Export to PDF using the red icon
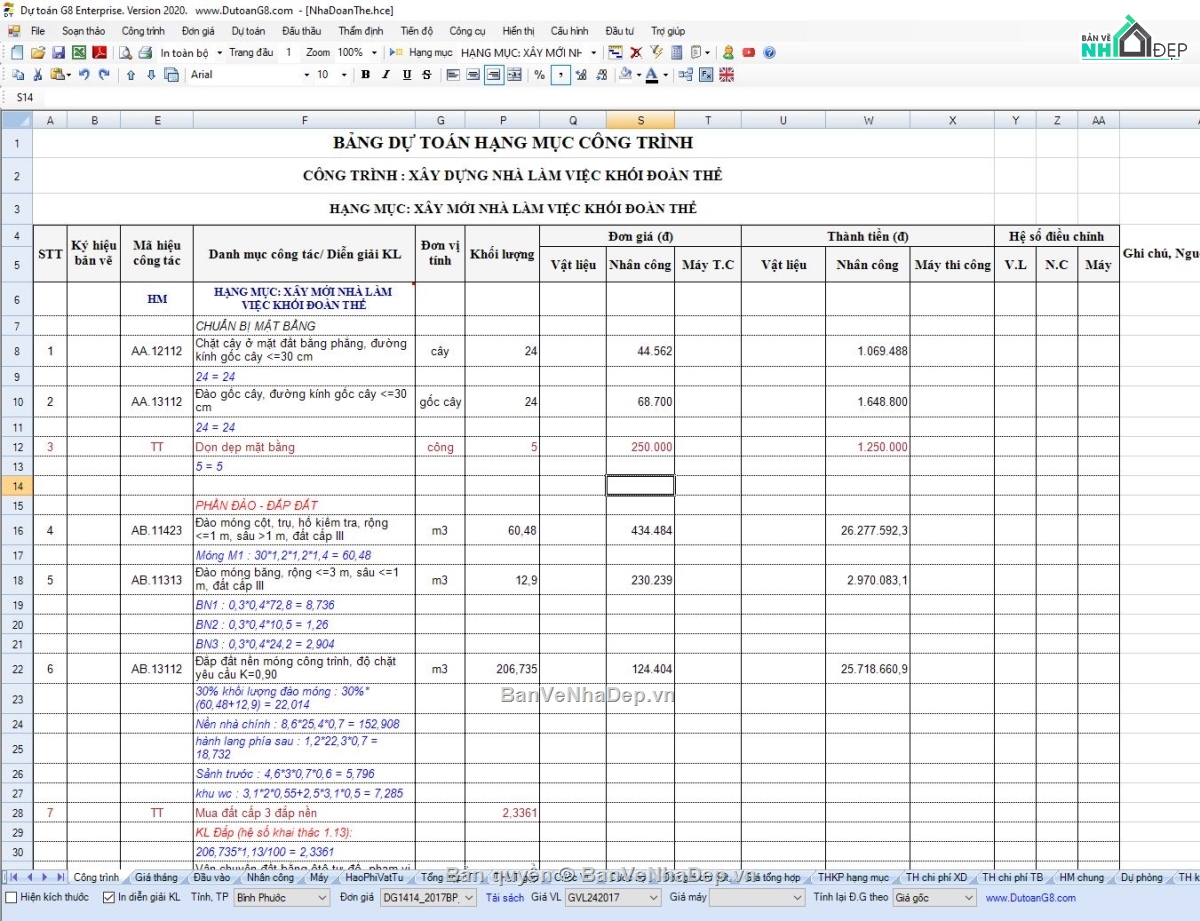The height and width of the screenshot is (921, 1200). [99, 52]
